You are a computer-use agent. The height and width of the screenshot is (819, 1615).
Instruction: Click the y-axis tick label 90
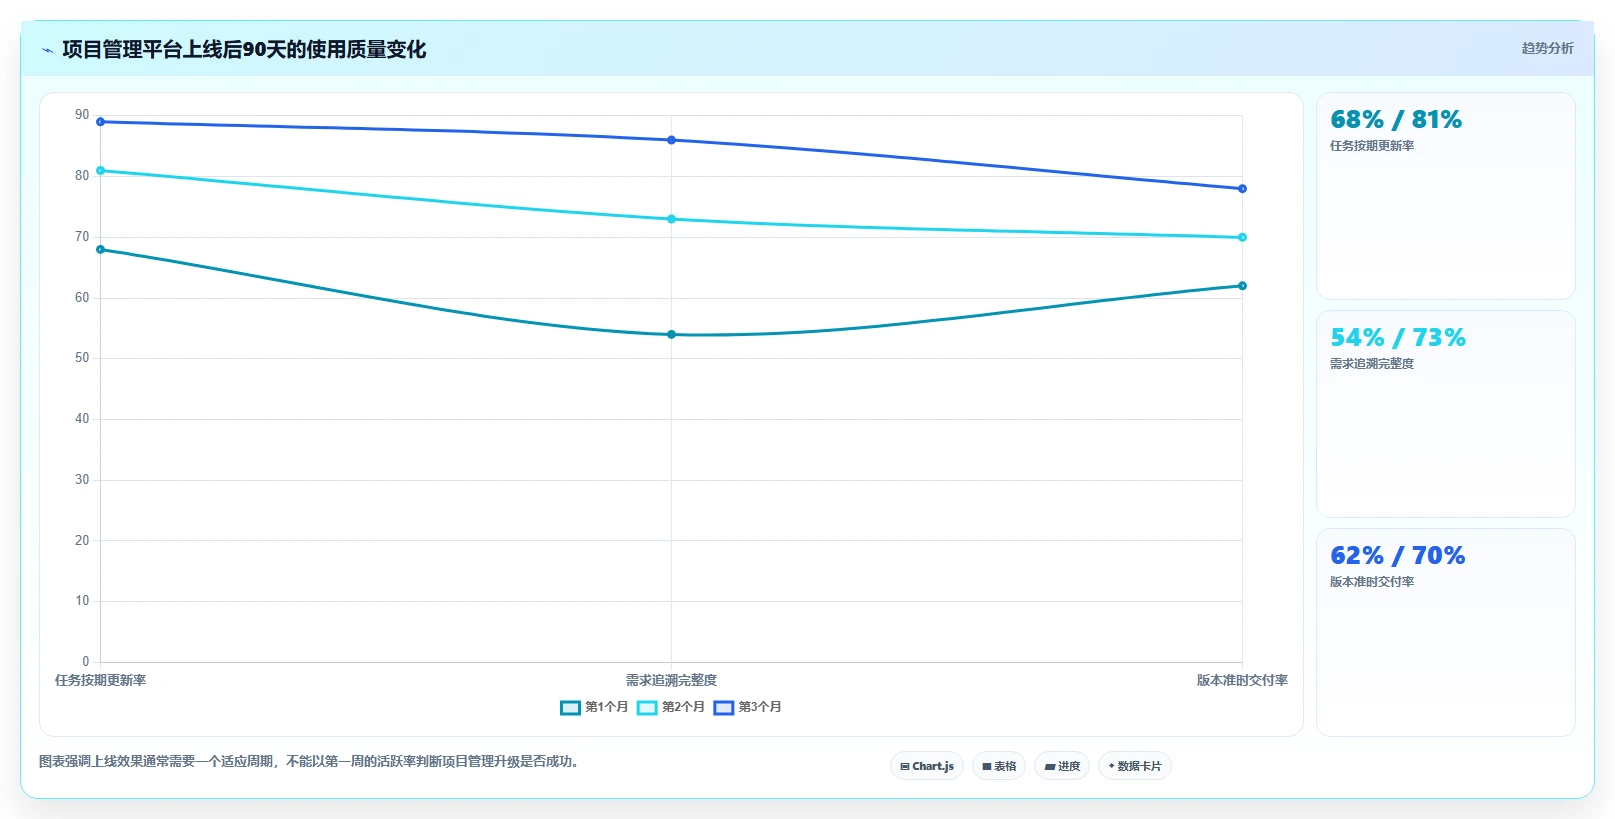pyautogui.click(x=82, y=115)
